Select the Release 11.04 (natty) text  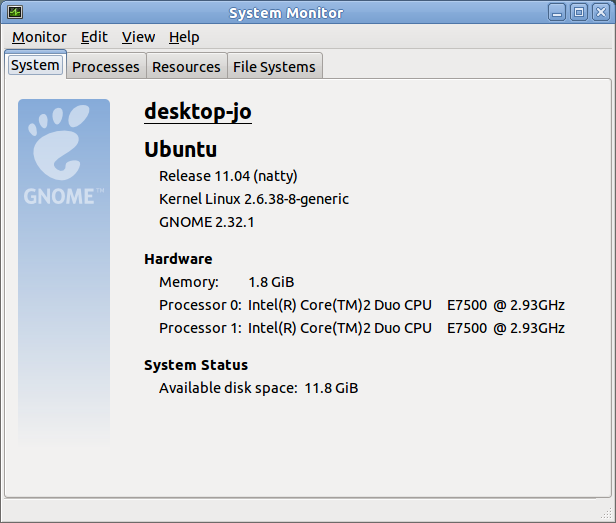pos(228,176)
